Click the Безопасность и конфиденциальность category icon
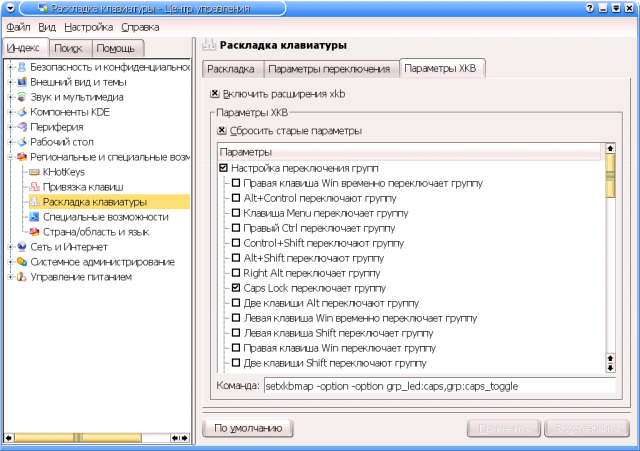The image size is (640, 451). (22, 67)
